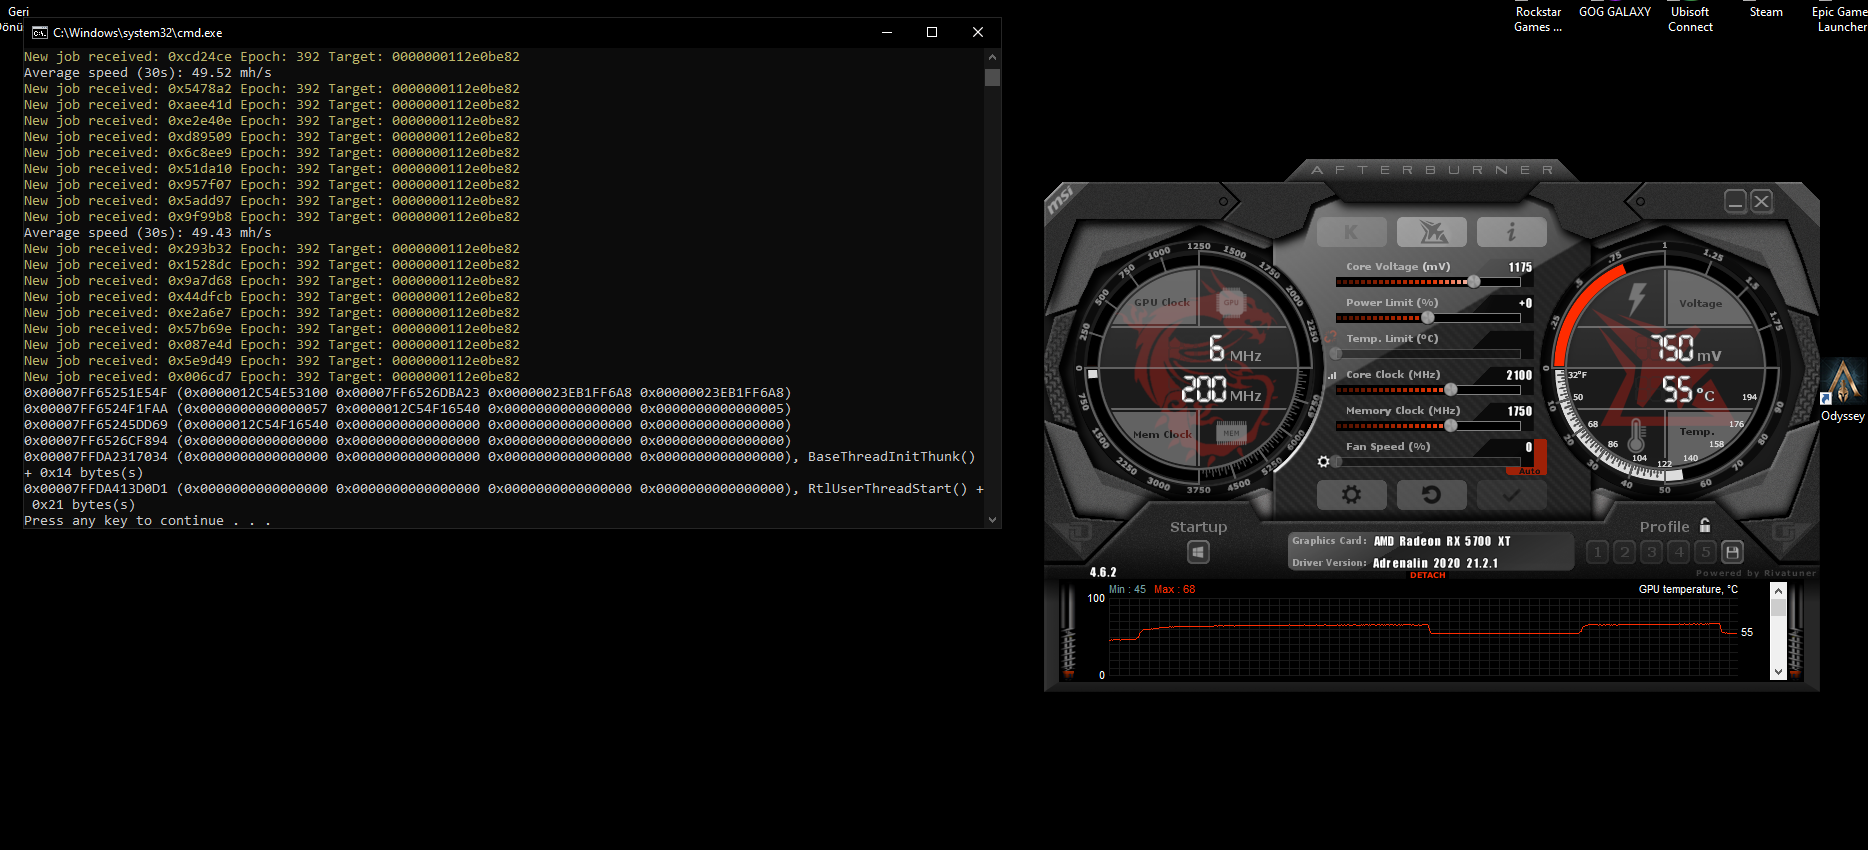Click the Fan Speed (%) slider handle
The height and width of the screenshot is (850, 1868).
click(x=1337, y=462)
